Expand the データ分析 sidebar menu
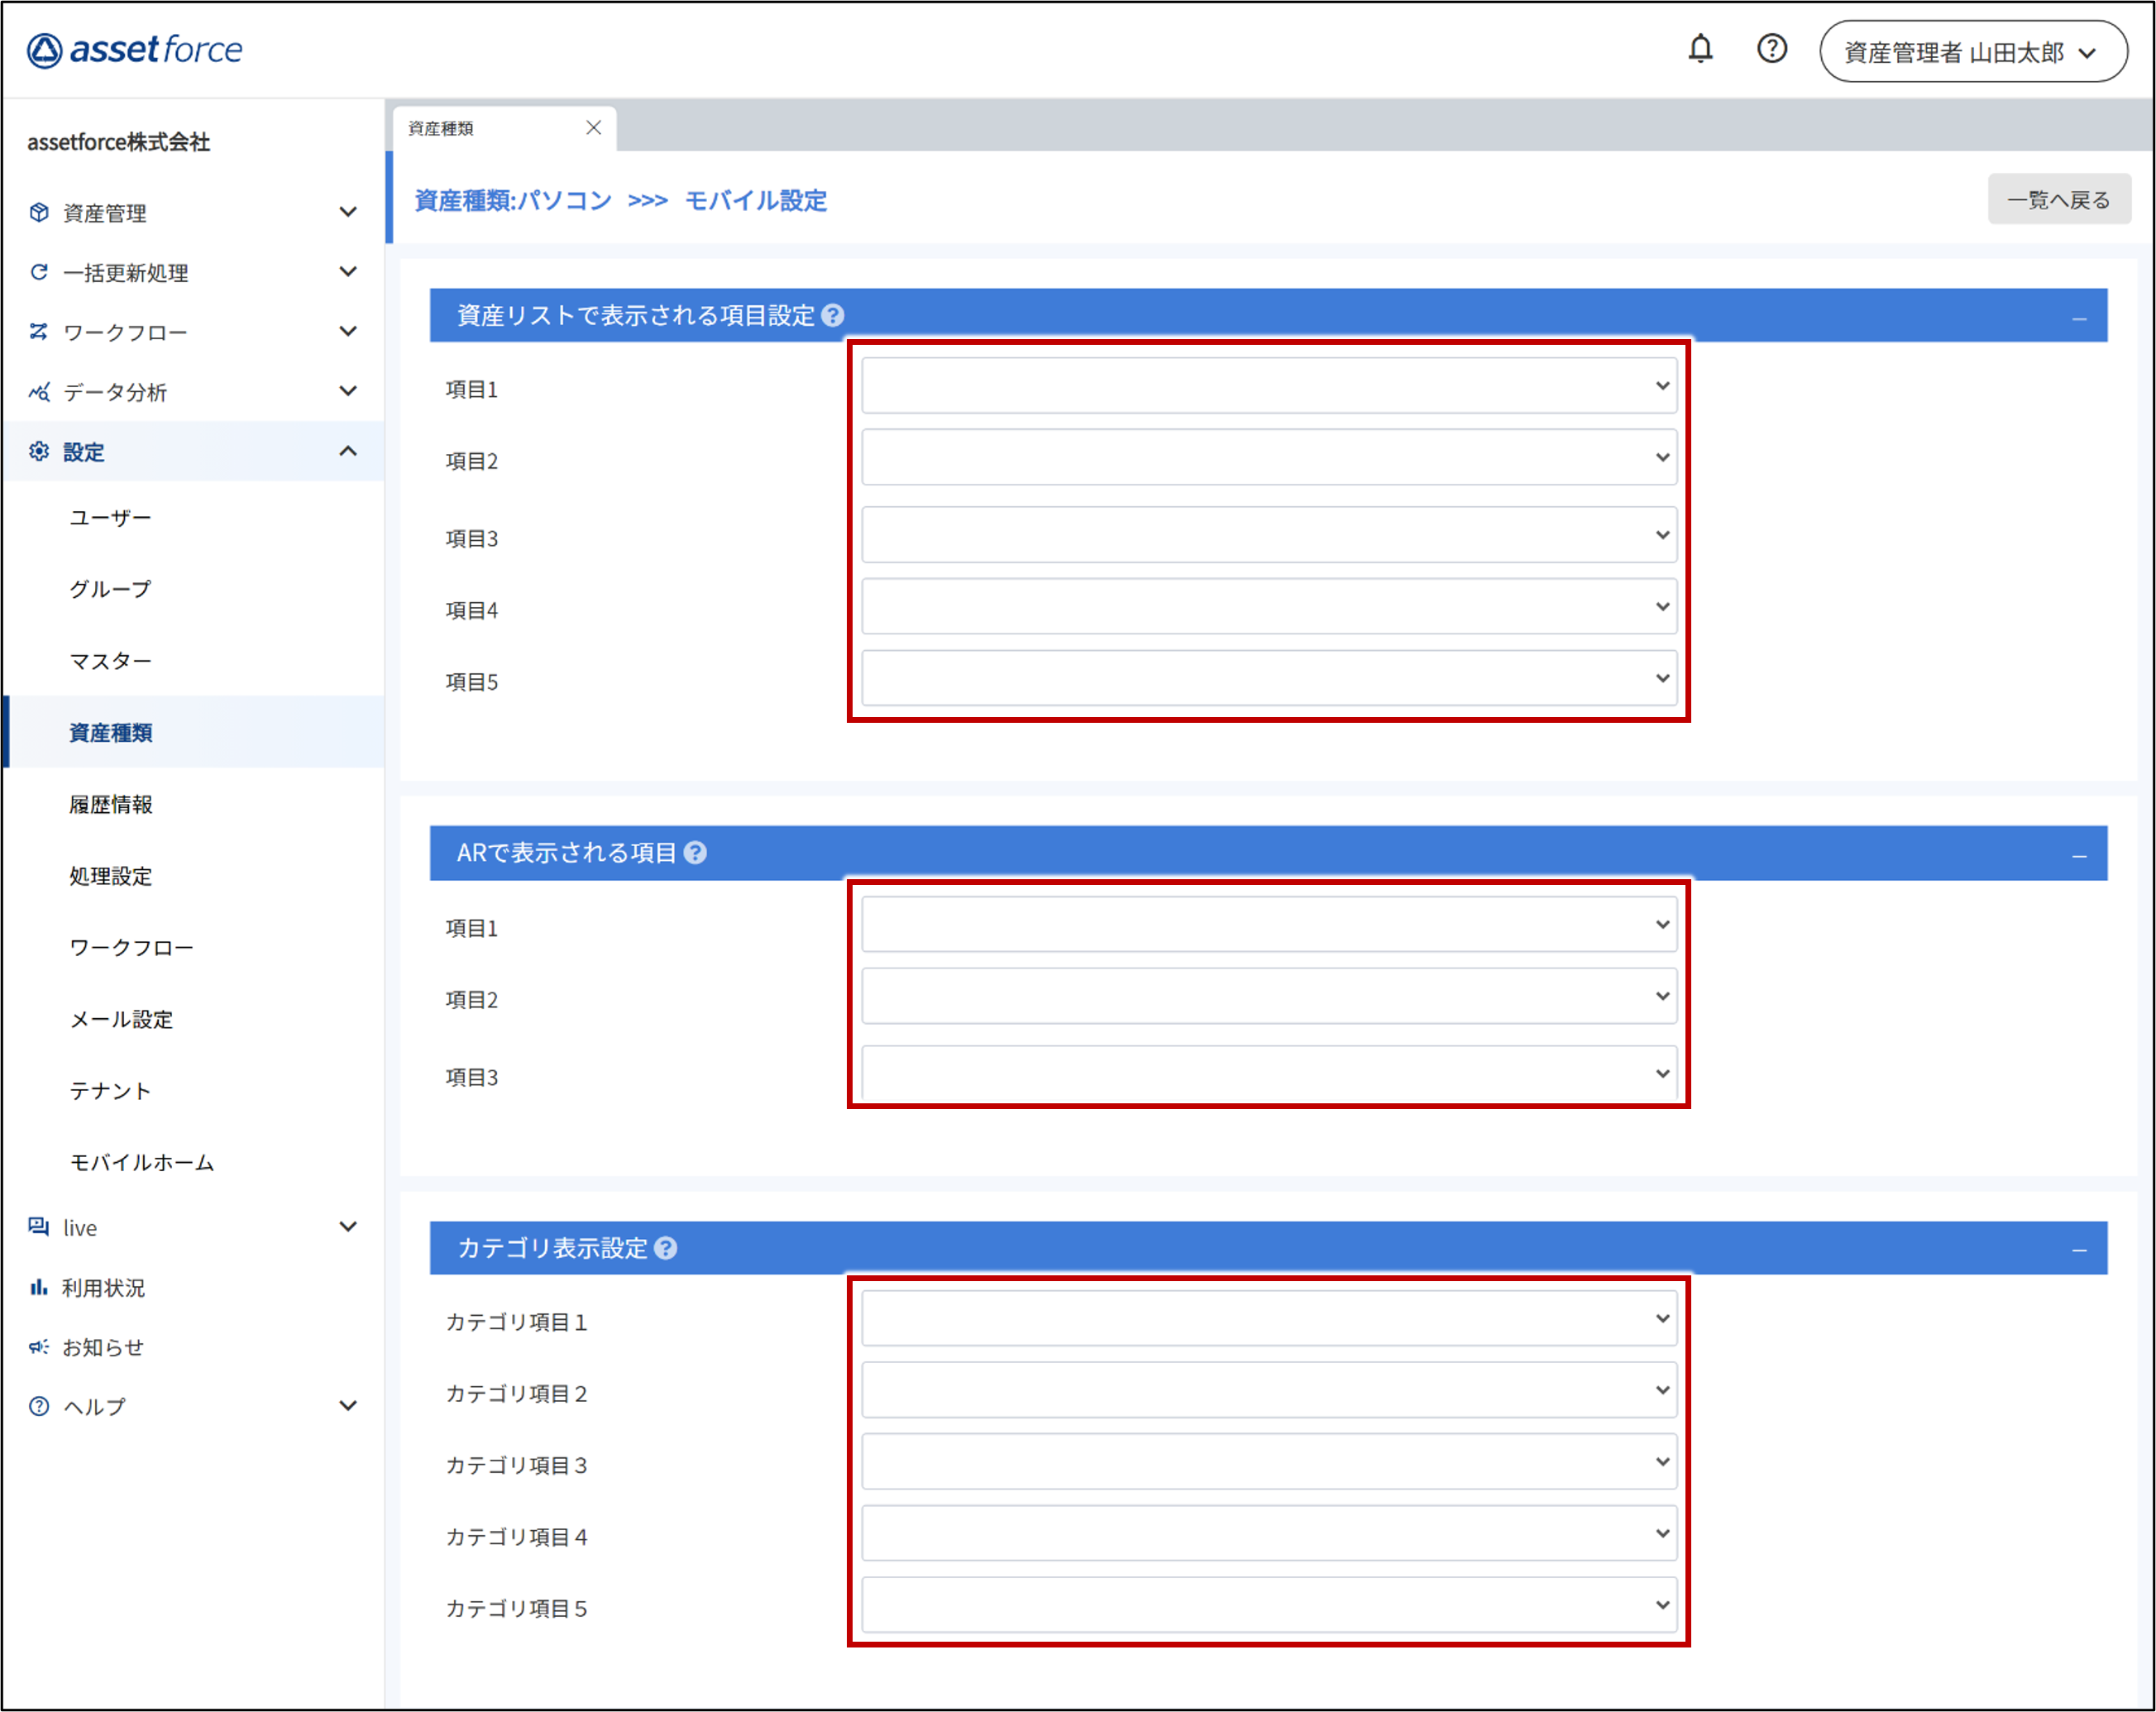Screen dimensions: 2156x1712 pos(348,391)
